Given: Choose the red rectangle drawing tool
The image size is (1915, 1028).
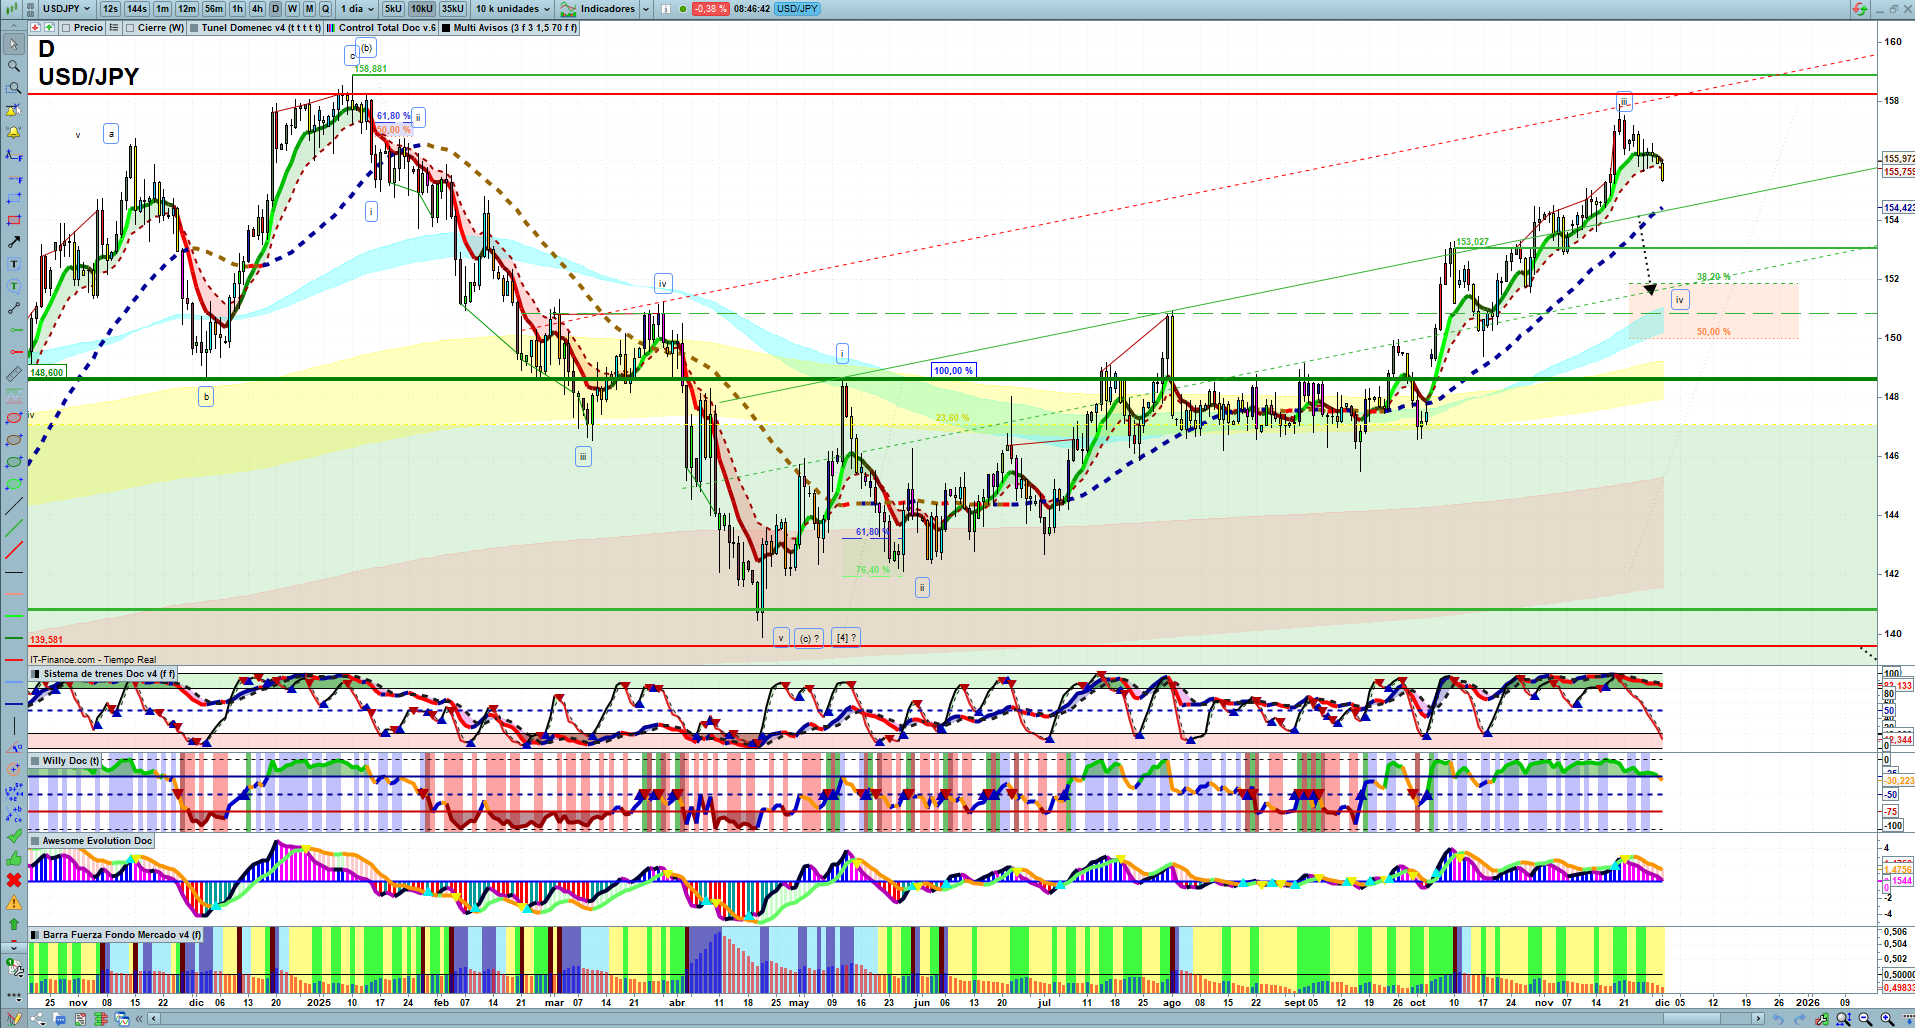Looking at the screenshot, I should 13,220.
